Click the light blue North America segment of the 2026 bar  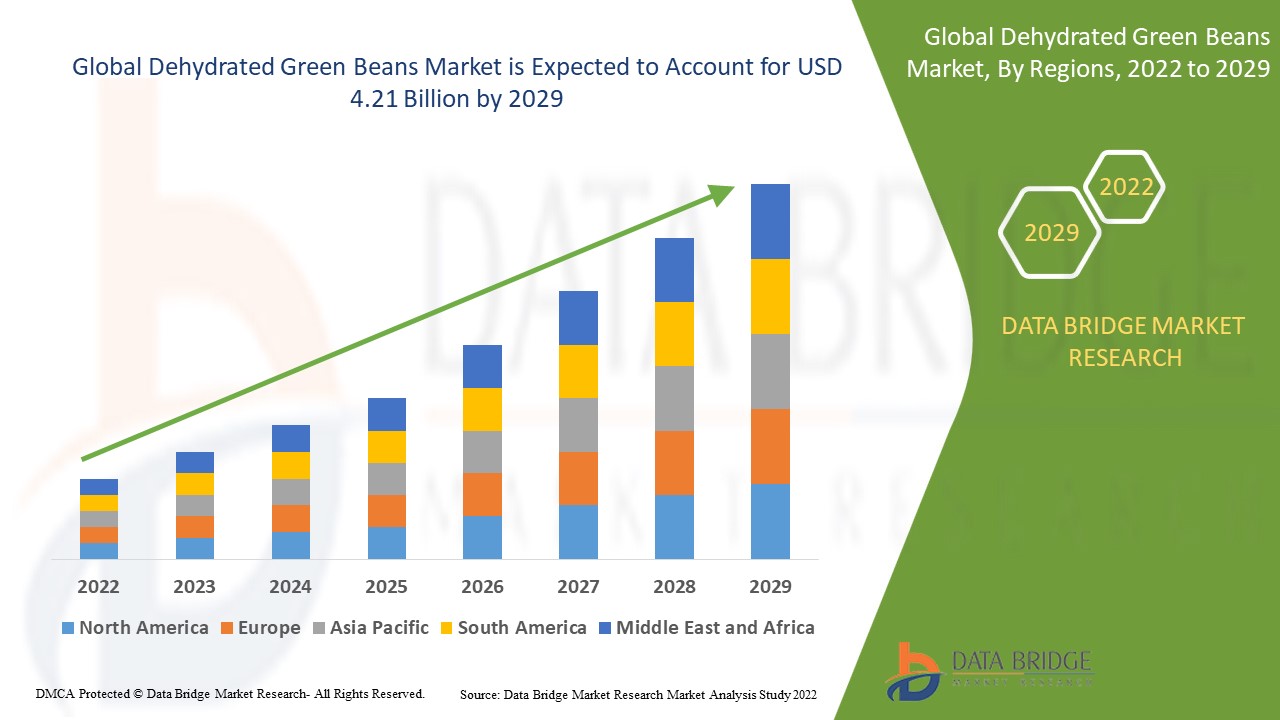click(x=482, y=537)
